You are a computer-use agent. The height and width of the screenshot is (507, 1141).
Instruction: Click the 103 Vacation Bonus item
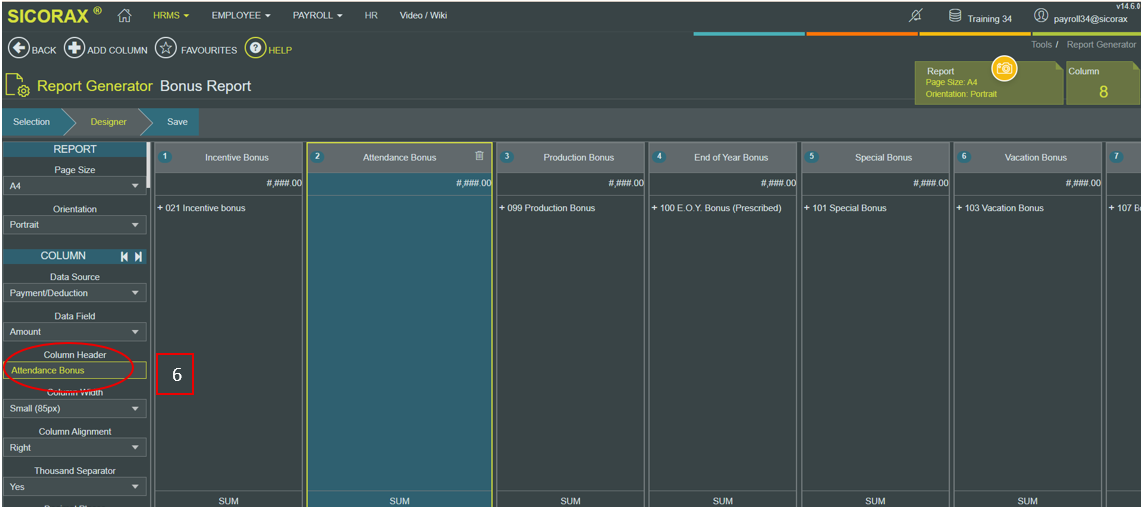click(1000, 208)
